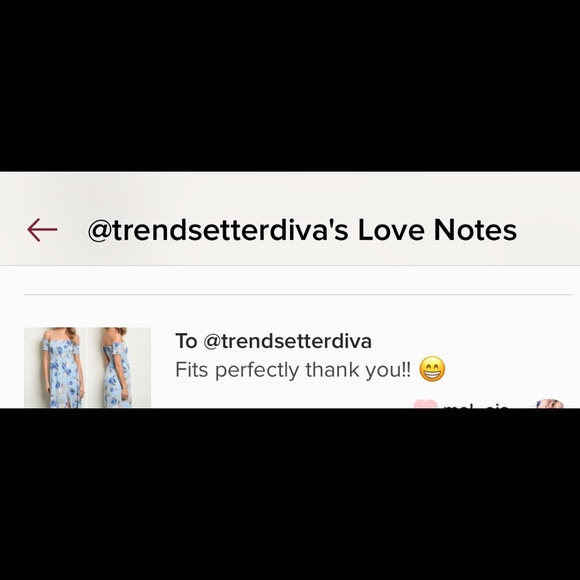Open the back-view blue floral dress photo

(x=119, y=368)
